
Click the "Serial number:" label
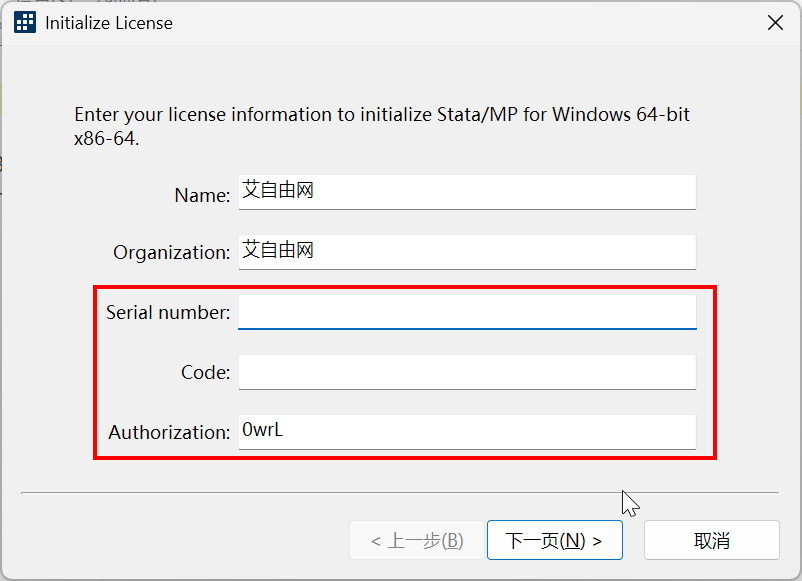point(168,313)
